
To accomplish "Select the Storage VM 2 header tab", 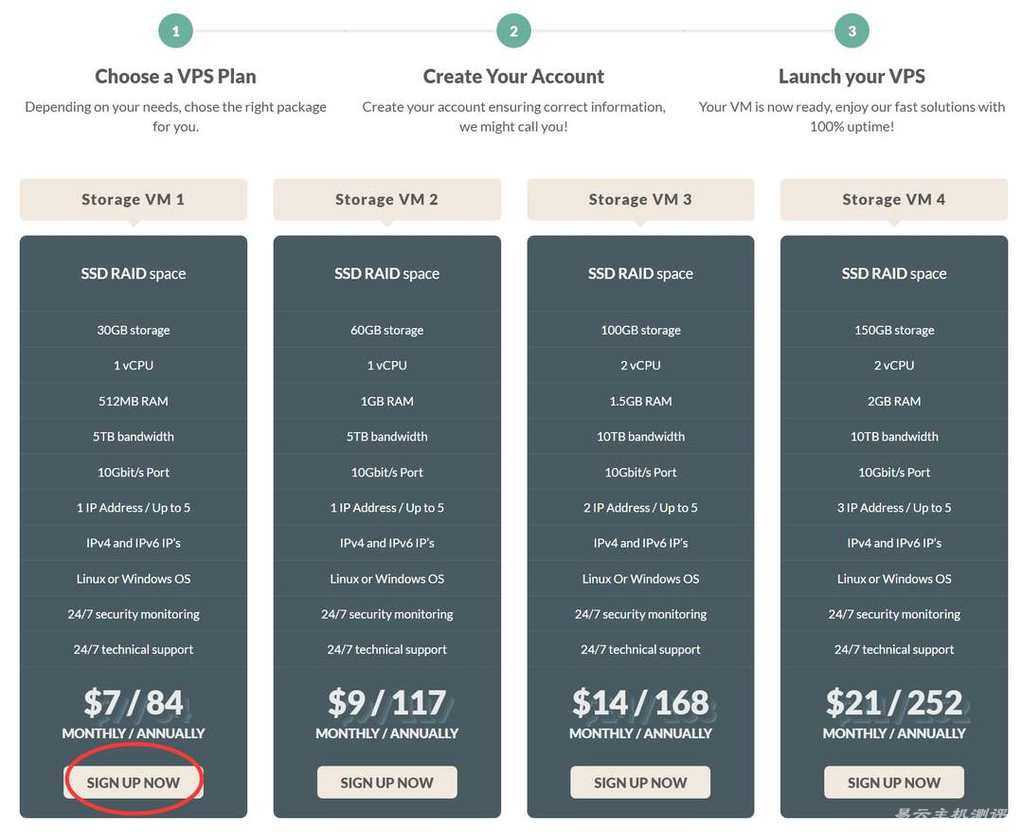I will 387,200.
